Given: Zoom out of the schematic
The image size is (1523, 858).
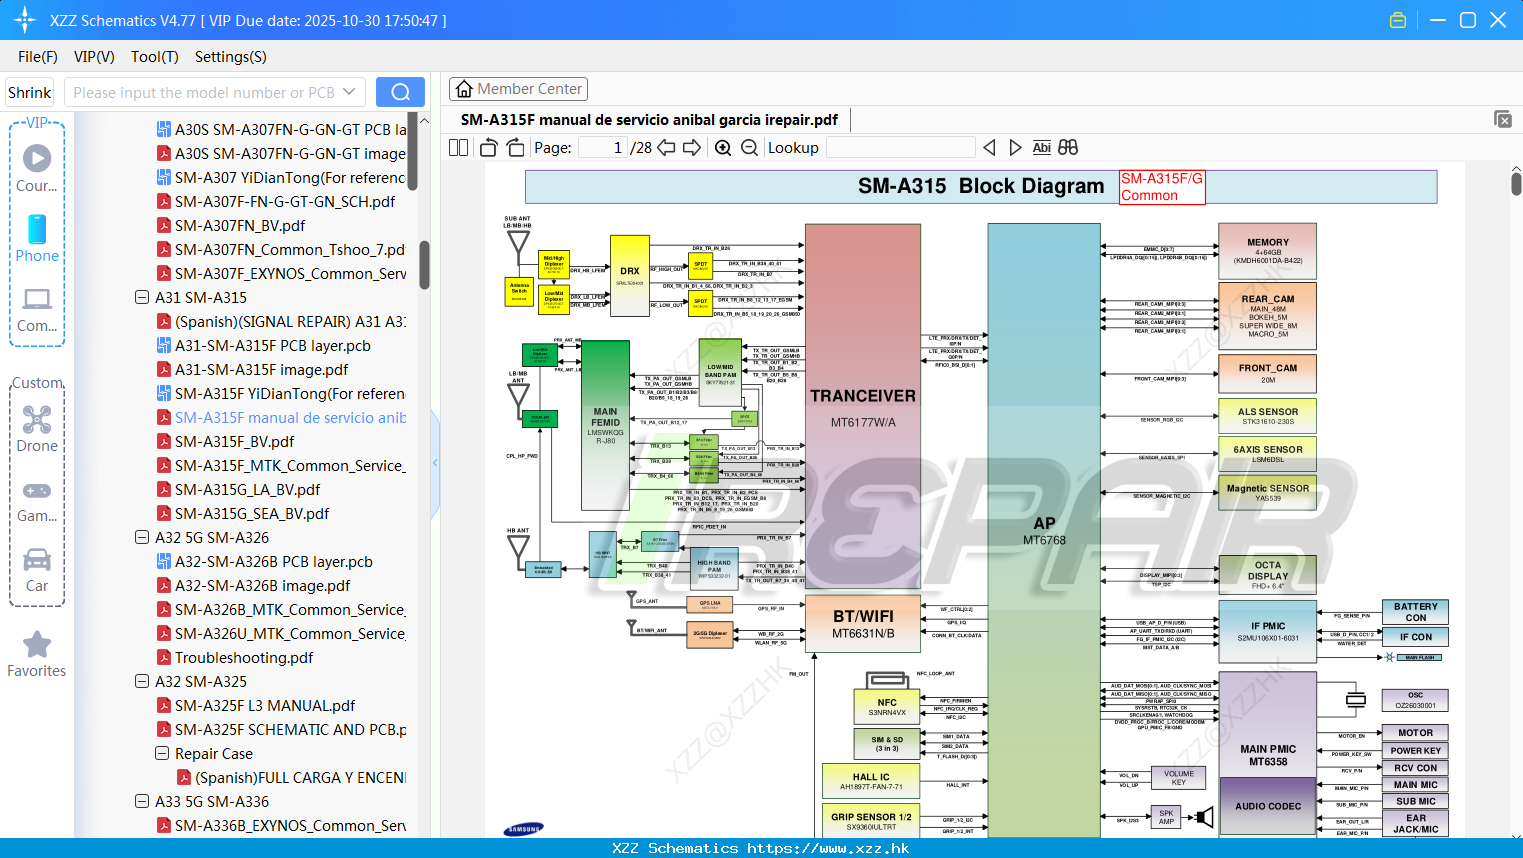Looking at the screenshot, I should coord(749,148).
